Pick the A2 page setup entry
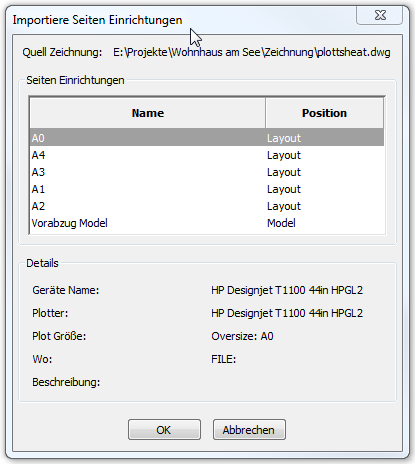This screenshot has height=464, width=415. click(207, 206)
